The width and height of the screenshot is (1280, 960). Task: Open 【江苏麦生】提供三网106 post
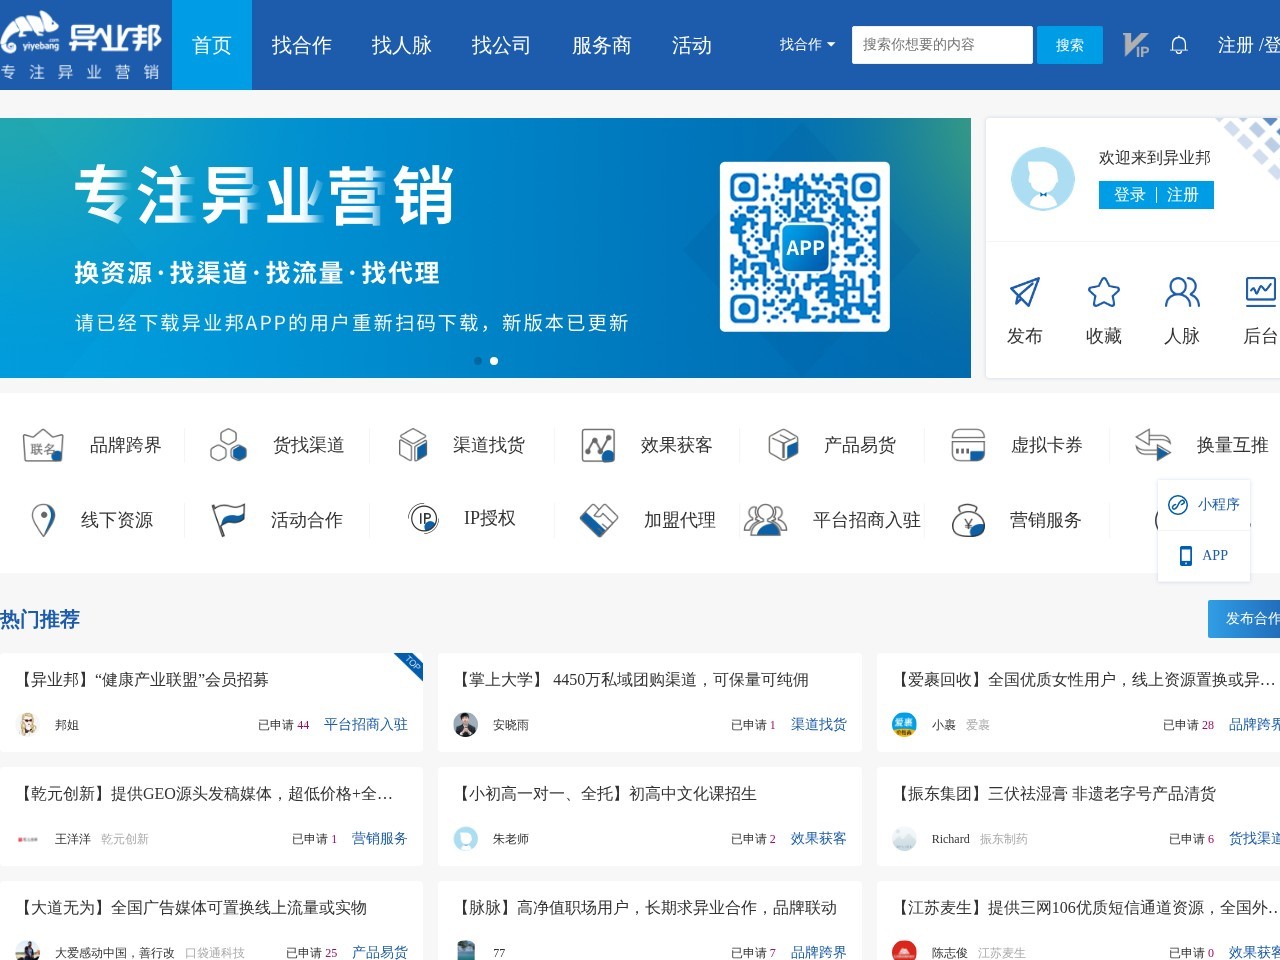click(1086, 908)
